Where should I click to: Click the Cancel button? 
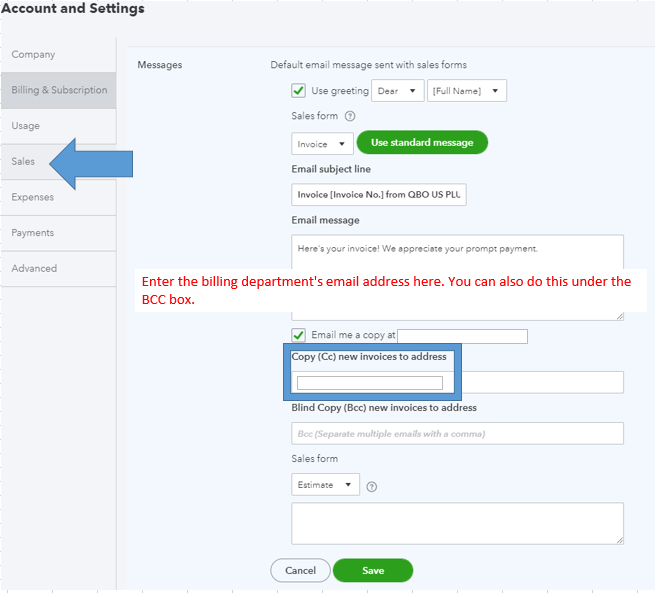[x=300, y=570]
